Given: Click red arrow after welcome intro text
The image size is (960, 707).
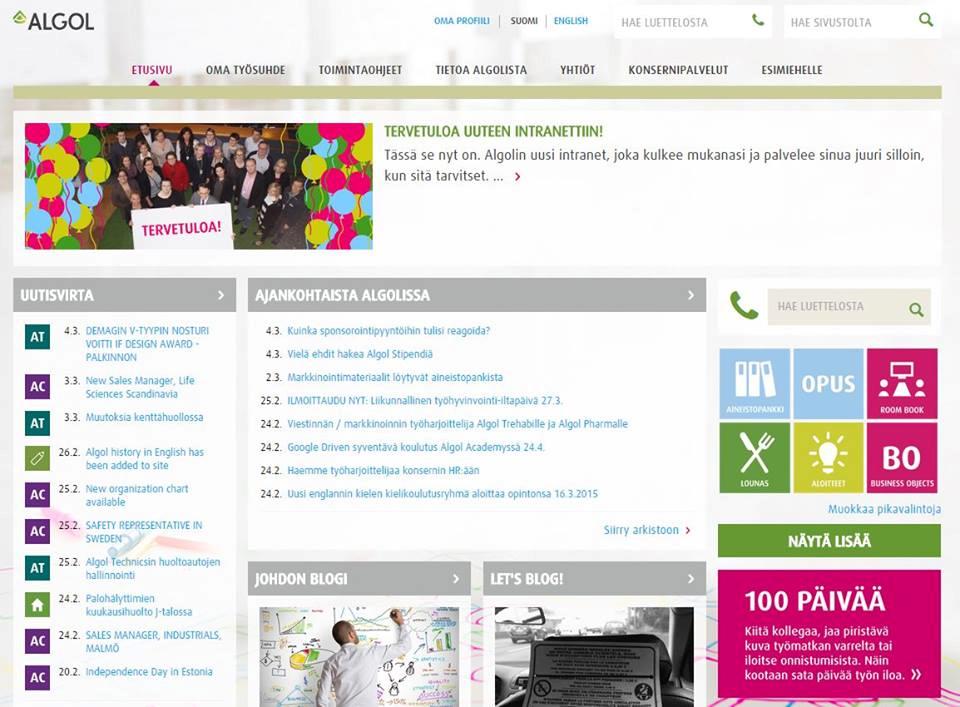Looking at the screenshot, I should coord(517,176).
